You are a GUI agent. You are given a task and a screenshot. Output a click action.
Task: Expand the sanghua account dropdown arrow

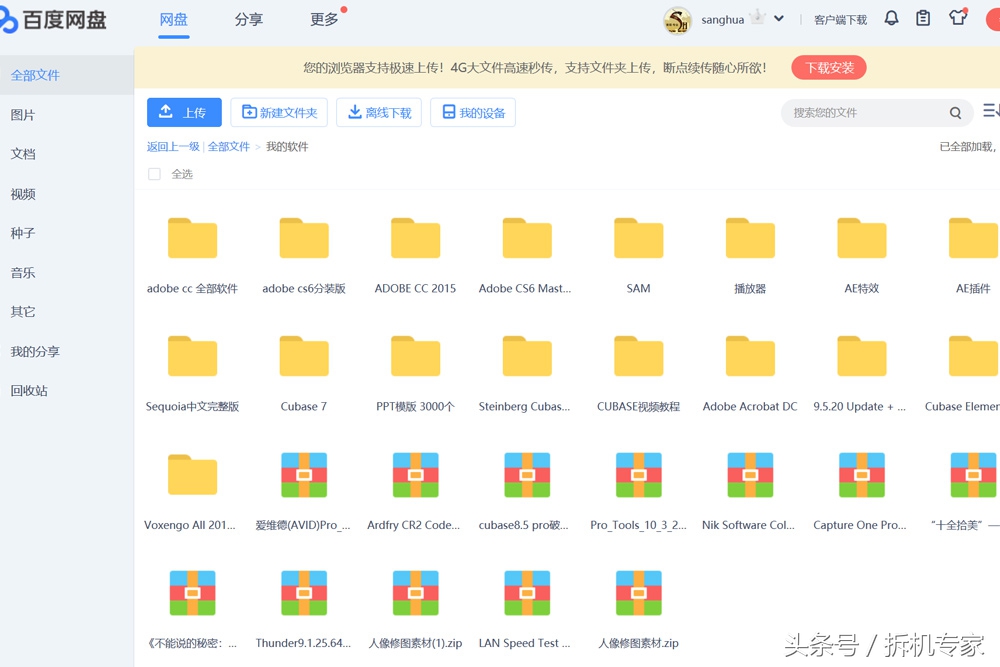click(779, 18)
